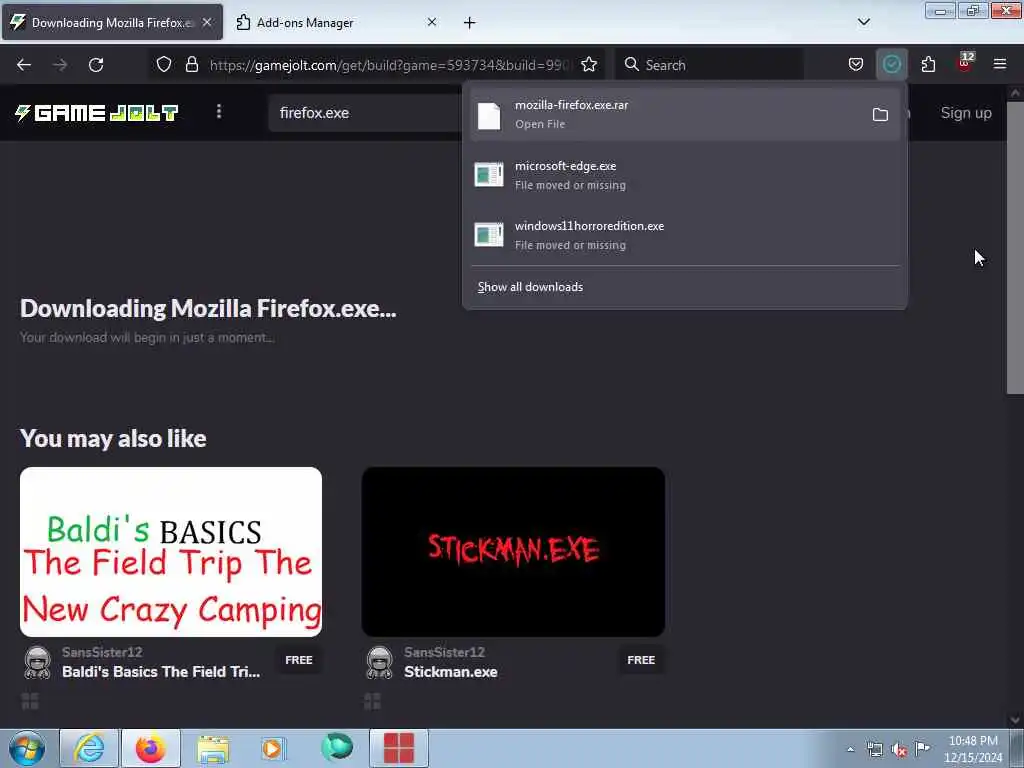Open Windows Explorer from the taskbar

(214, 748)
